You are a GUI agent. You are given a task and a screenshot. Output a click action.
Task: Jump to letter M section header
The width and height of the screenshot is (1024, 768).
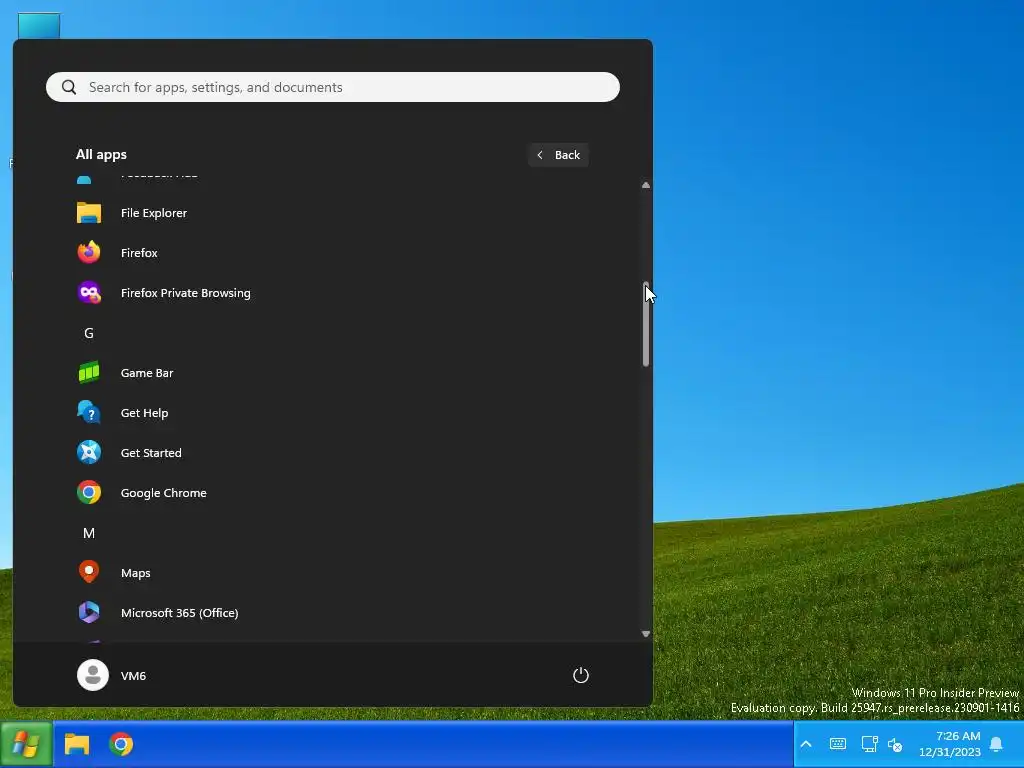click(x=89, y=533)
